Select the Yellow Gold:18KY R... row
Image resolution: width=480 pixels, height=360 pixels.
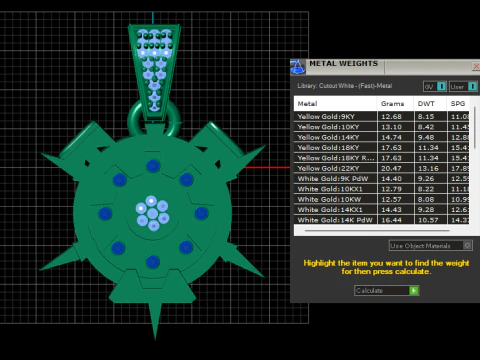(381, 158)
